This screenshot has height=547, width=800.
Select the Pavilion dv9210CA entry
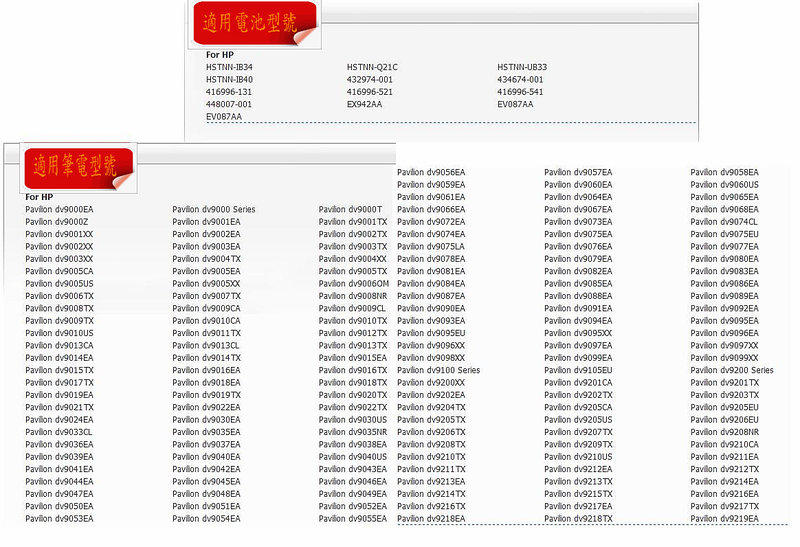pyautogui.click(x=724, y=444)
